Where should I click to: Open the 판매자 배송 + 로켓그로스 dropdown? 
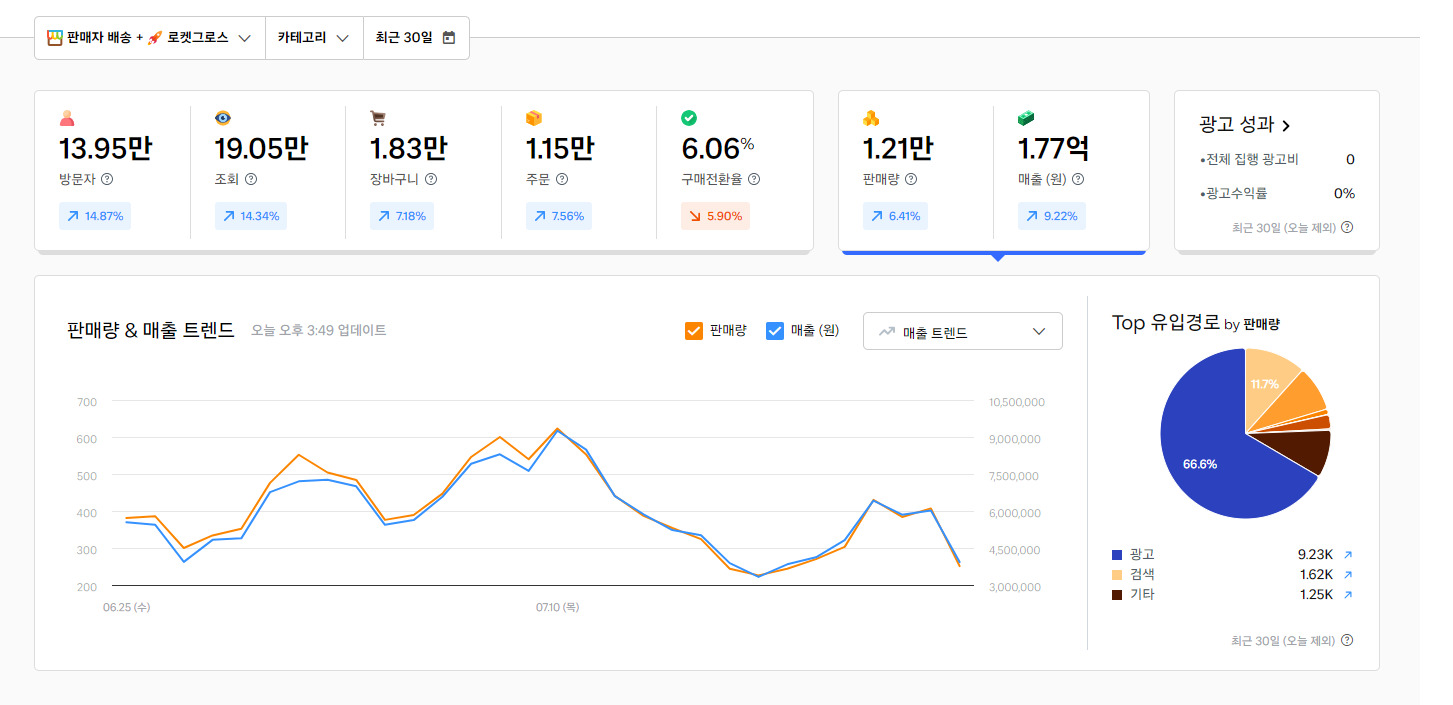[149, 38]
